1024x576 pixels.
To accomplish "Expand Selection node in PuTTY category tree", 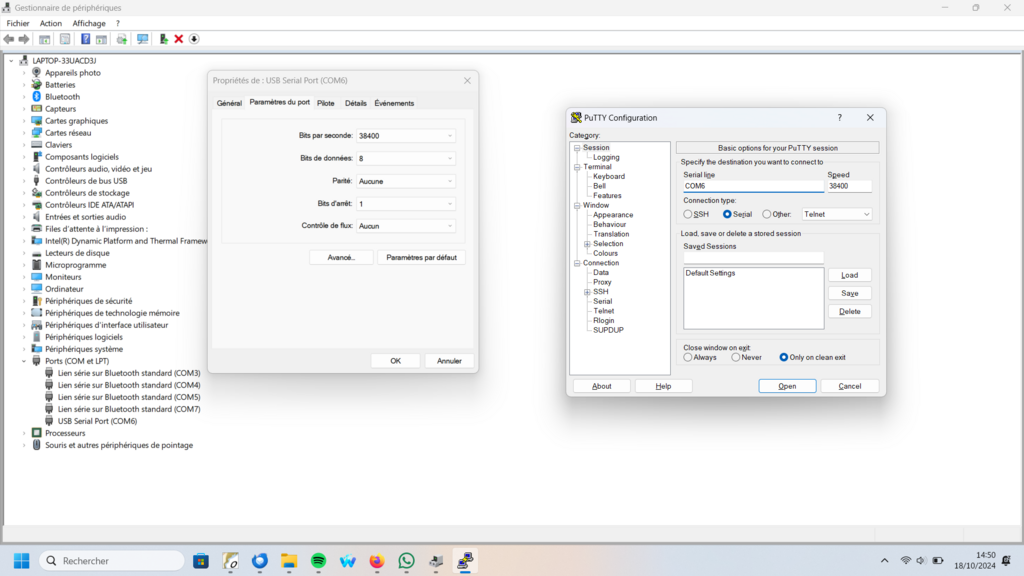I will point(587,244).
